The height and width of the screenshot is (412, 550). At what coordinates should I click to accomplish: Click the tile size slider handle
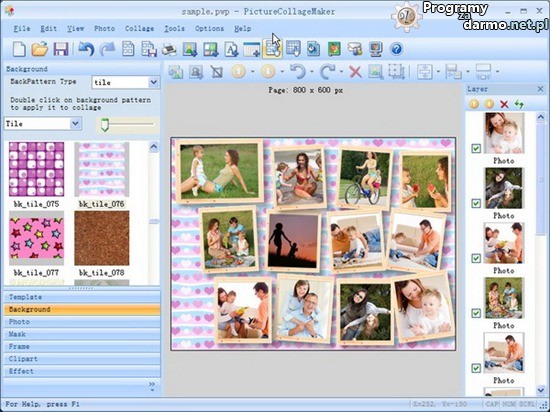(105, 125)
